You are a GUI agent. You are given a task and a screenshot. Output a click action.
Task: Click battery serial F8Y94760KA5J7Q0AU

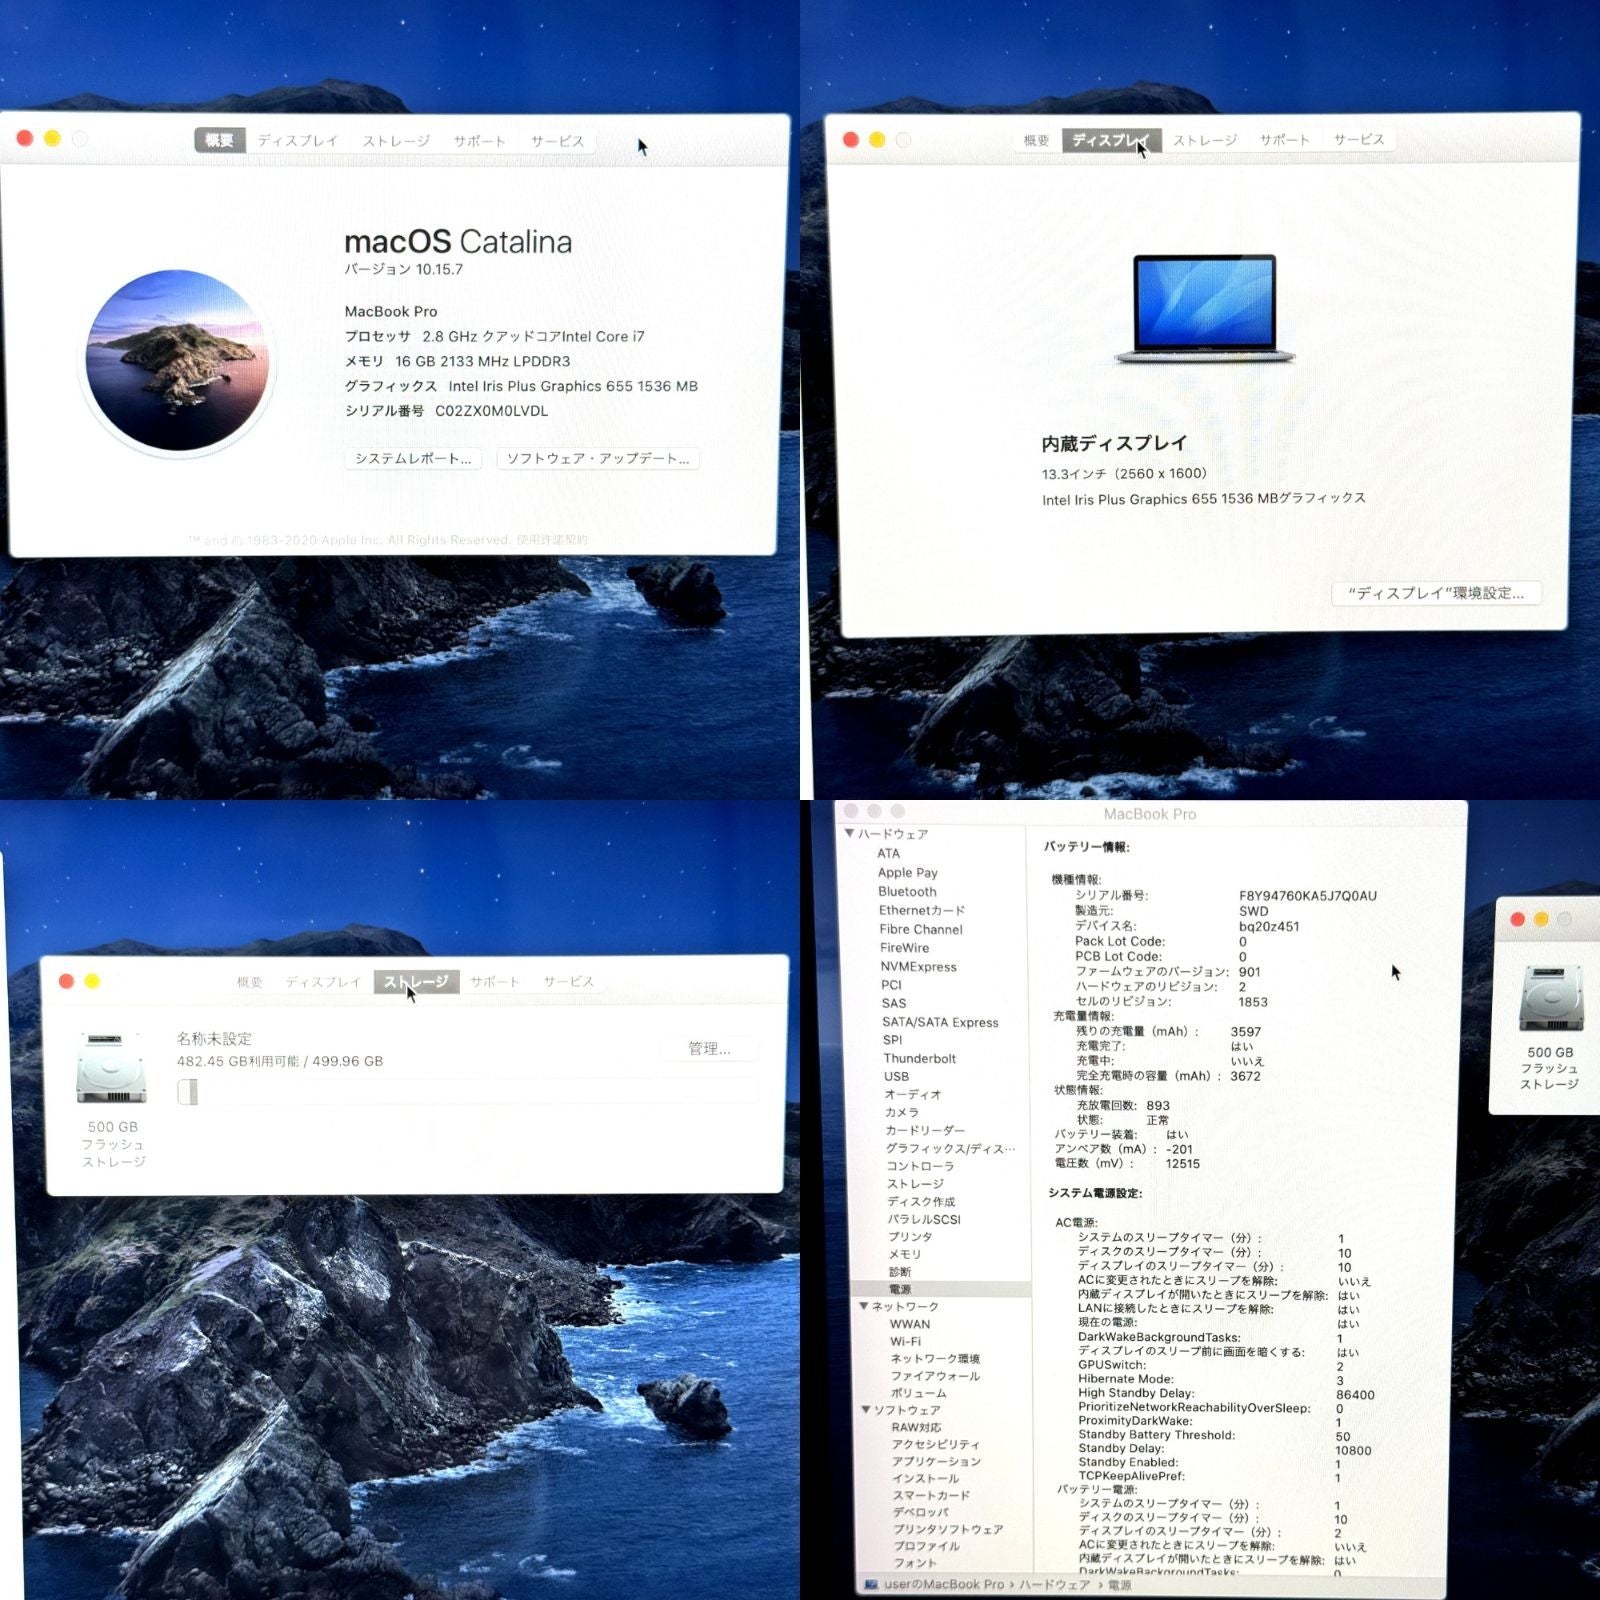(1308, 896)
